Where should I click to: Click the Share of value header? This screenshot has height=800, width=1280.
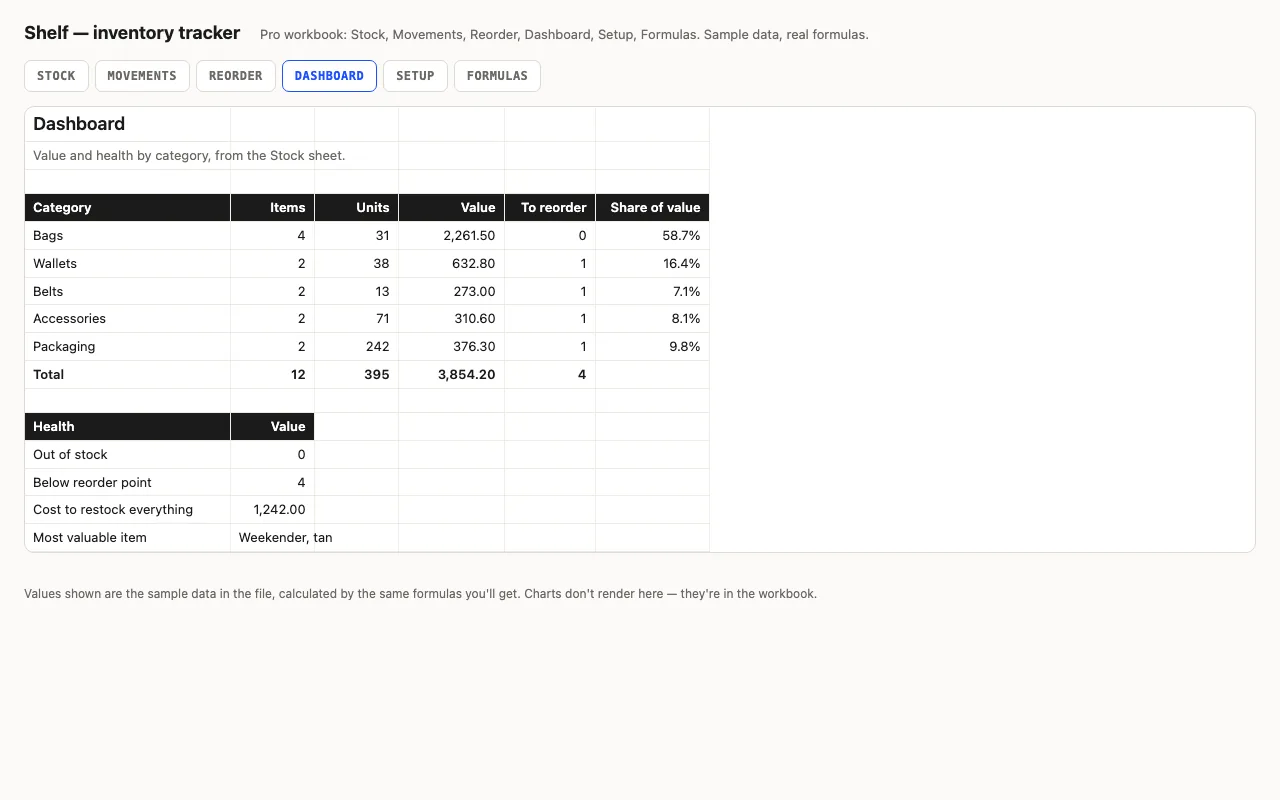(653, 208)
